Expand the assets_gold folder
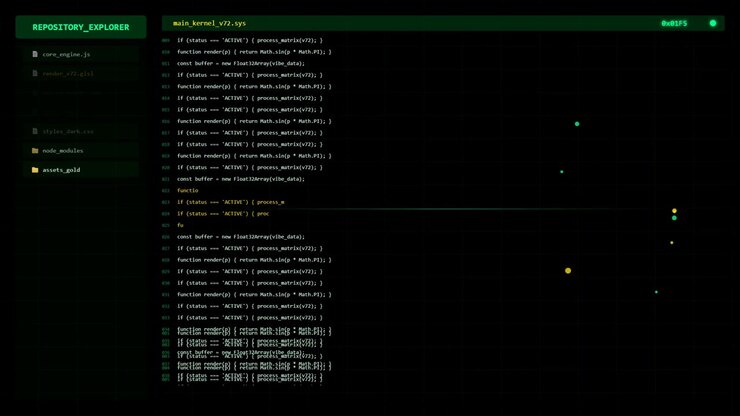This screenshot has height=416, width=740. tap(81, 170)
